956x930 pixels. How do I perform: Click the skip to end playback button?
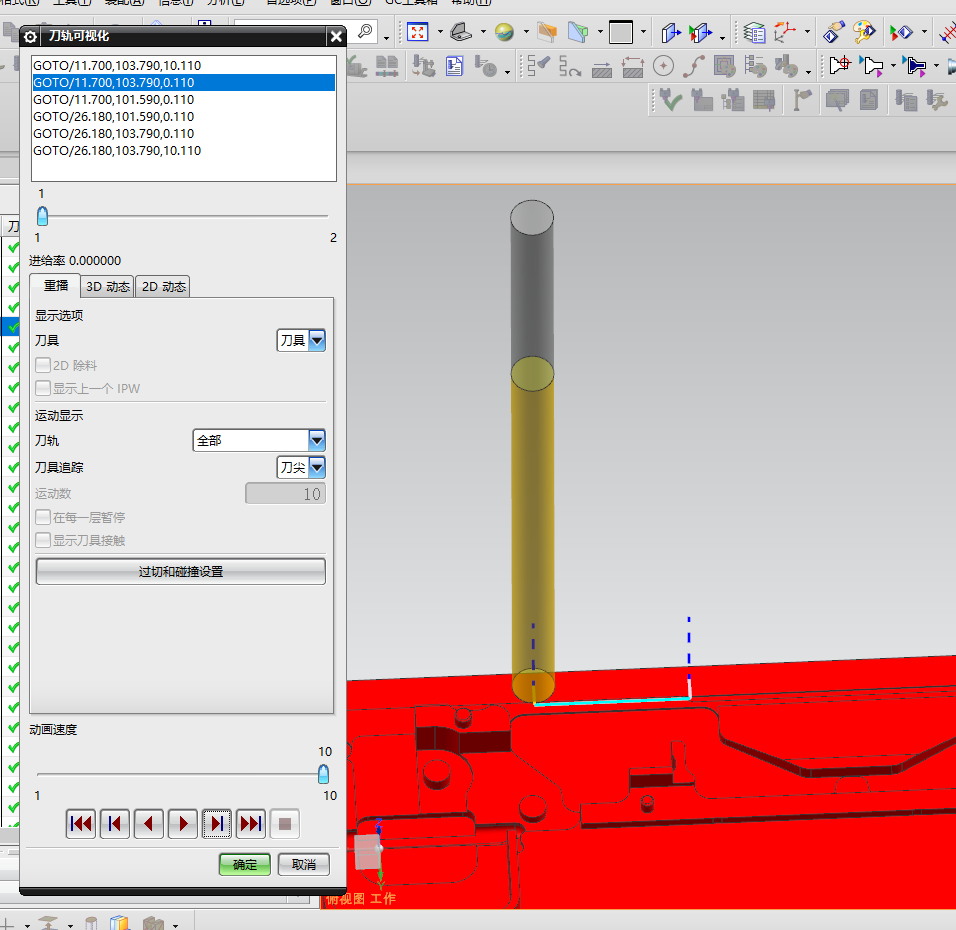251,824
